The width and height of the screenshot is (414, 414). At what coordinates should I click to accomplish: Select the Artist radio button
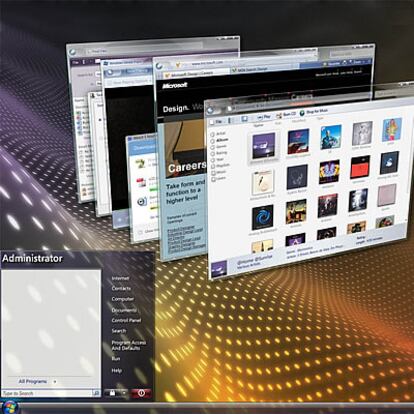212,134
